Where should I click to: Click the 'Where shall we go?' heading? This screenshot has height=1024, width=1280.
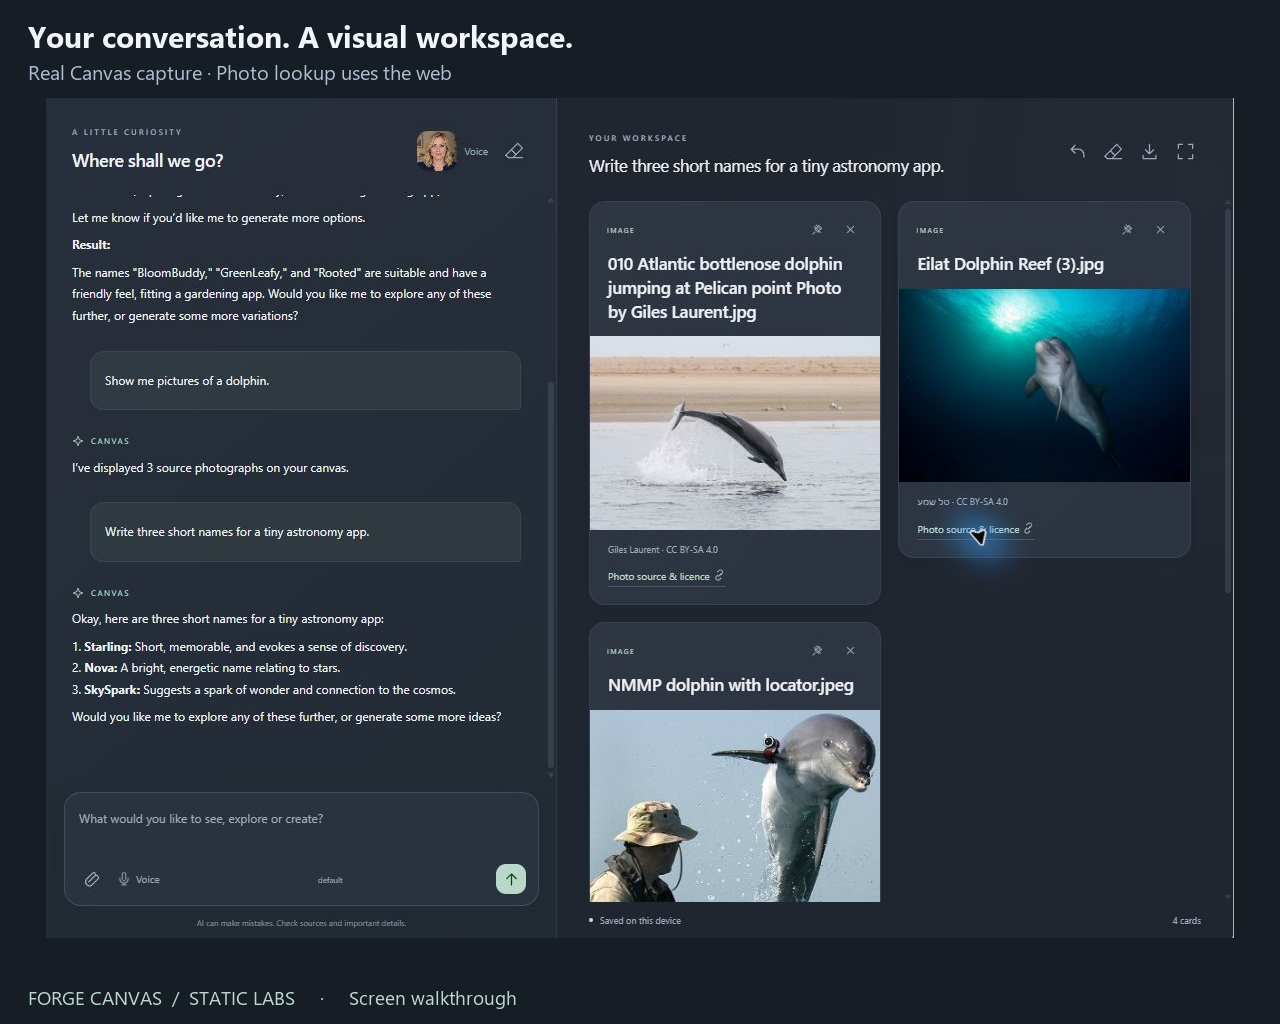(x=148, y=161)
